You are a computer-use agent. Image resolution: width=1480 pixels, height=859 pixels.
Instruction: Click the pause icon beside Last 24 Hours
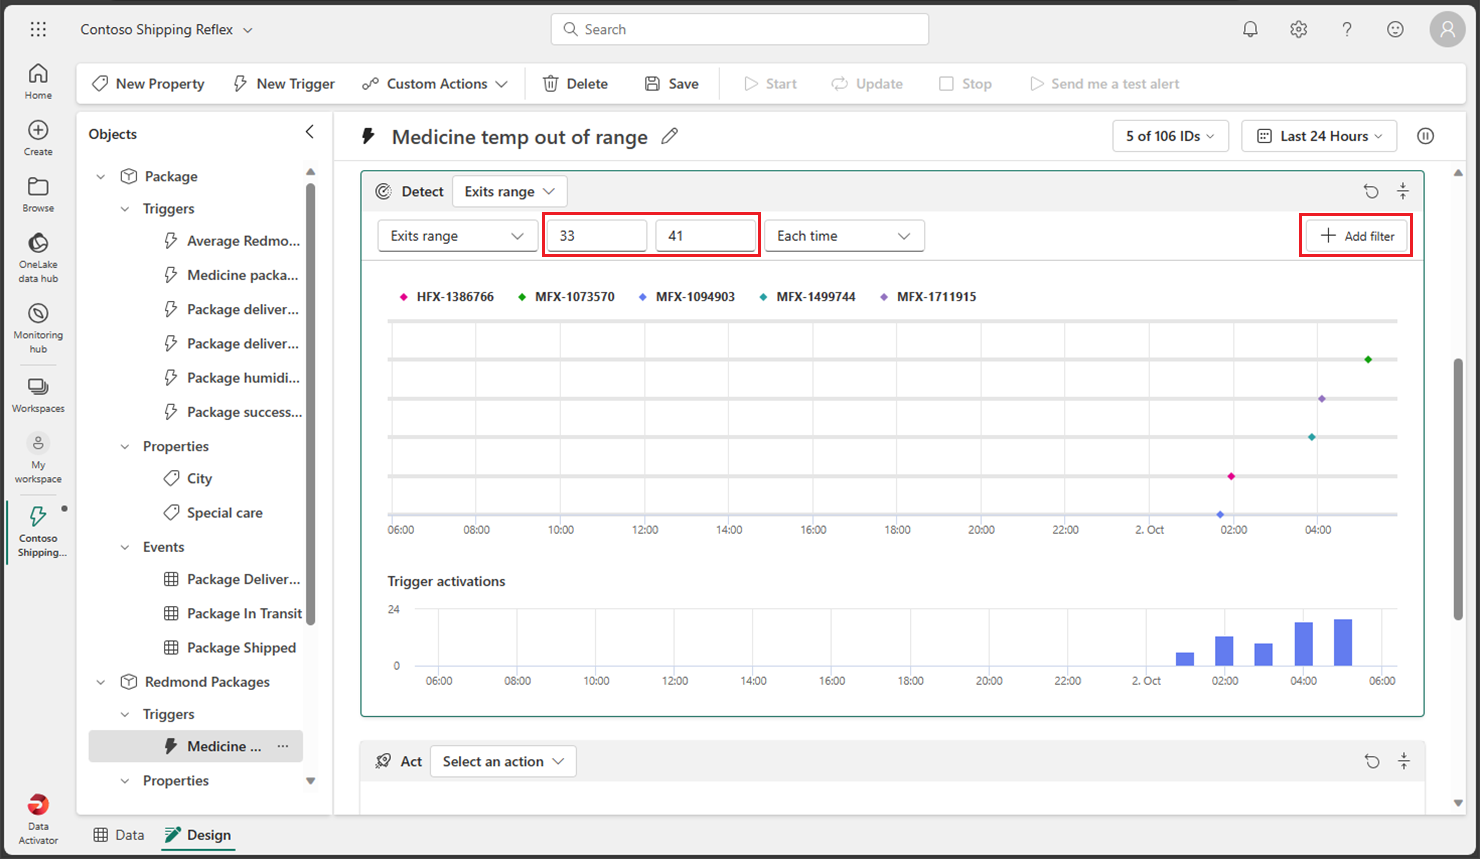[x=1425, y=136]
